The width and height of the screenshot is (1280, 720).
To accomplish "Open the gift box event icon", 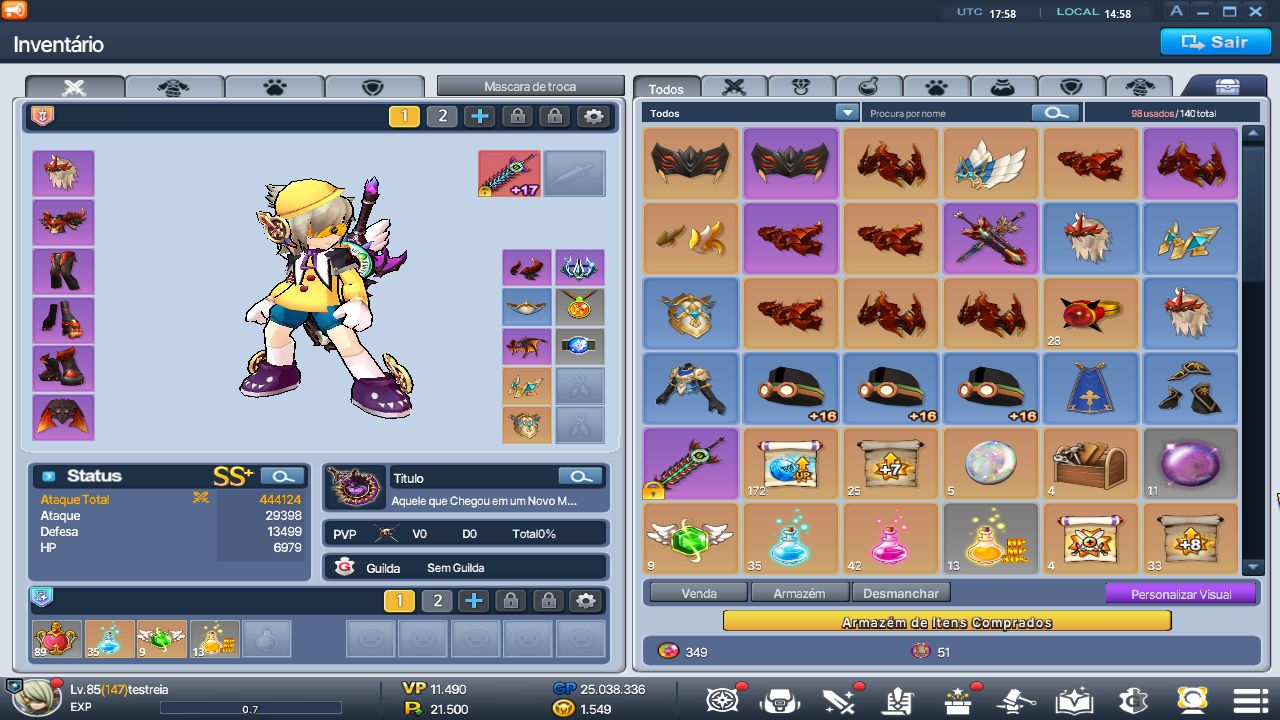I will tap(957, 699).
